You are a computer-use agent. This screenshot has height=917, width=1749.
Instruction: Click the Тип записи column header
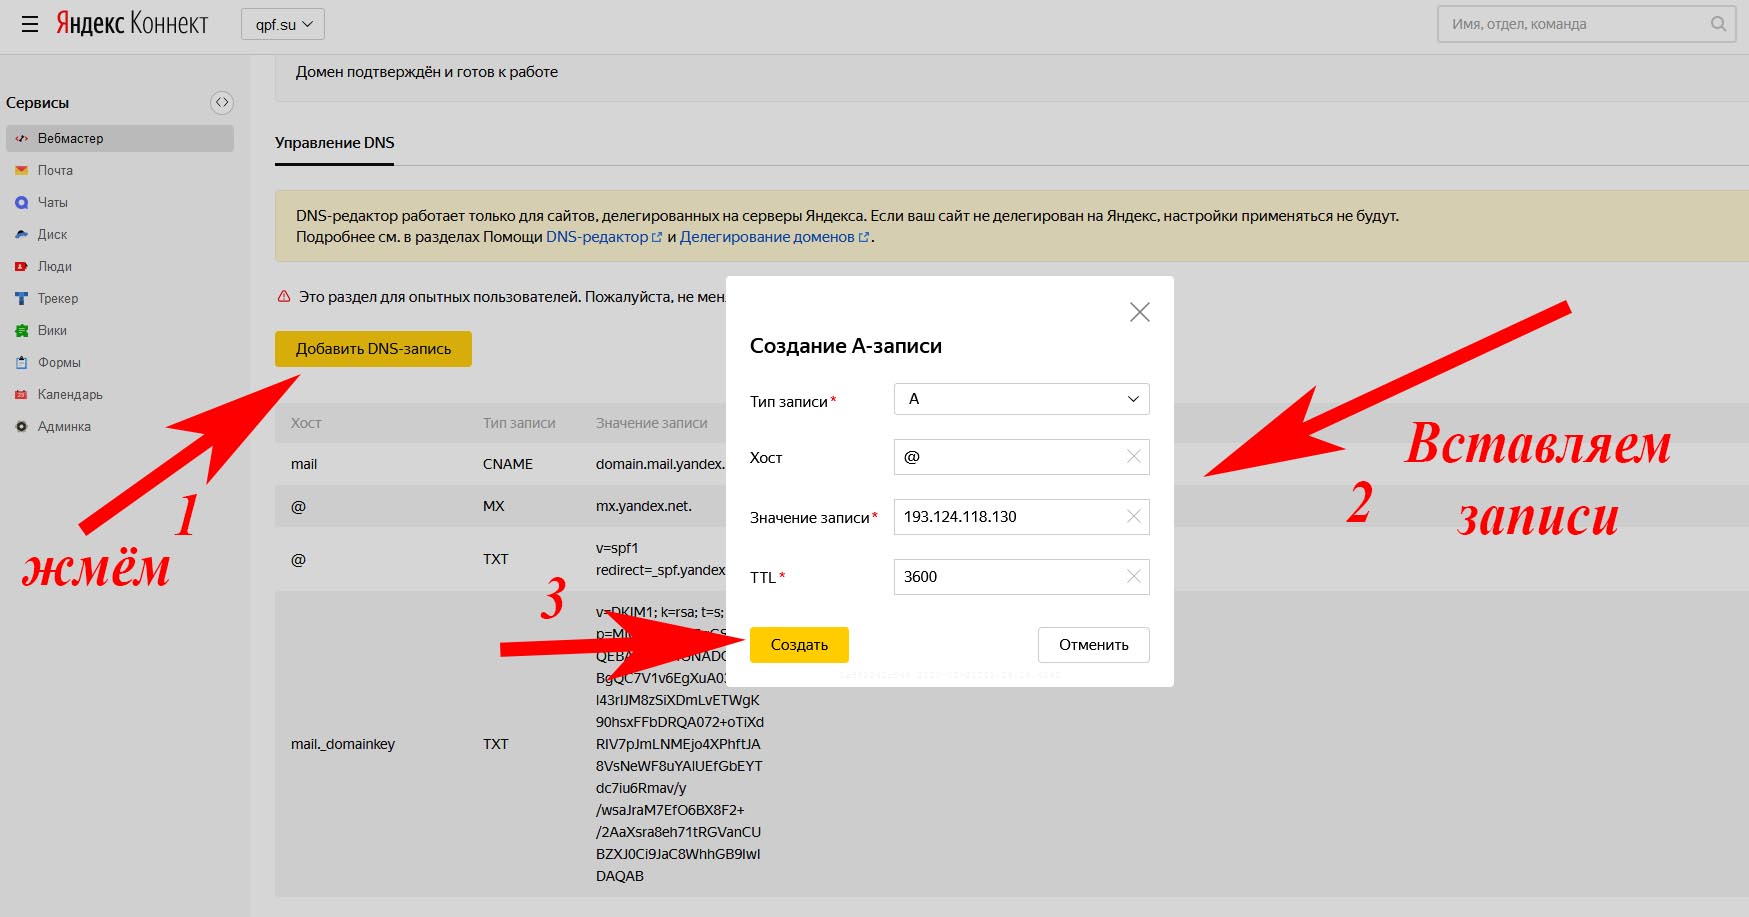click(519, 423)
